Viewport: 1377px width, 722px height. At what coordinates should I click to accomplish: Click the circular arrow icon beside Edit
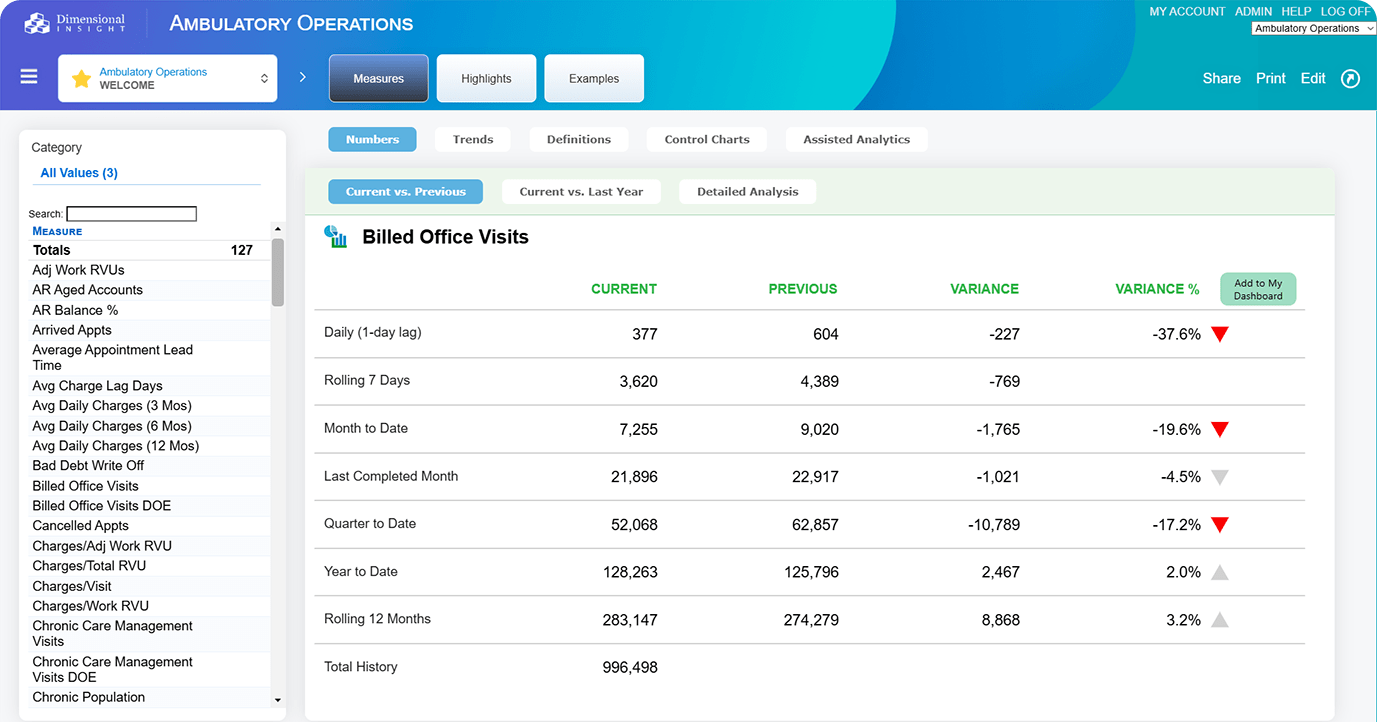(1350, 78)
